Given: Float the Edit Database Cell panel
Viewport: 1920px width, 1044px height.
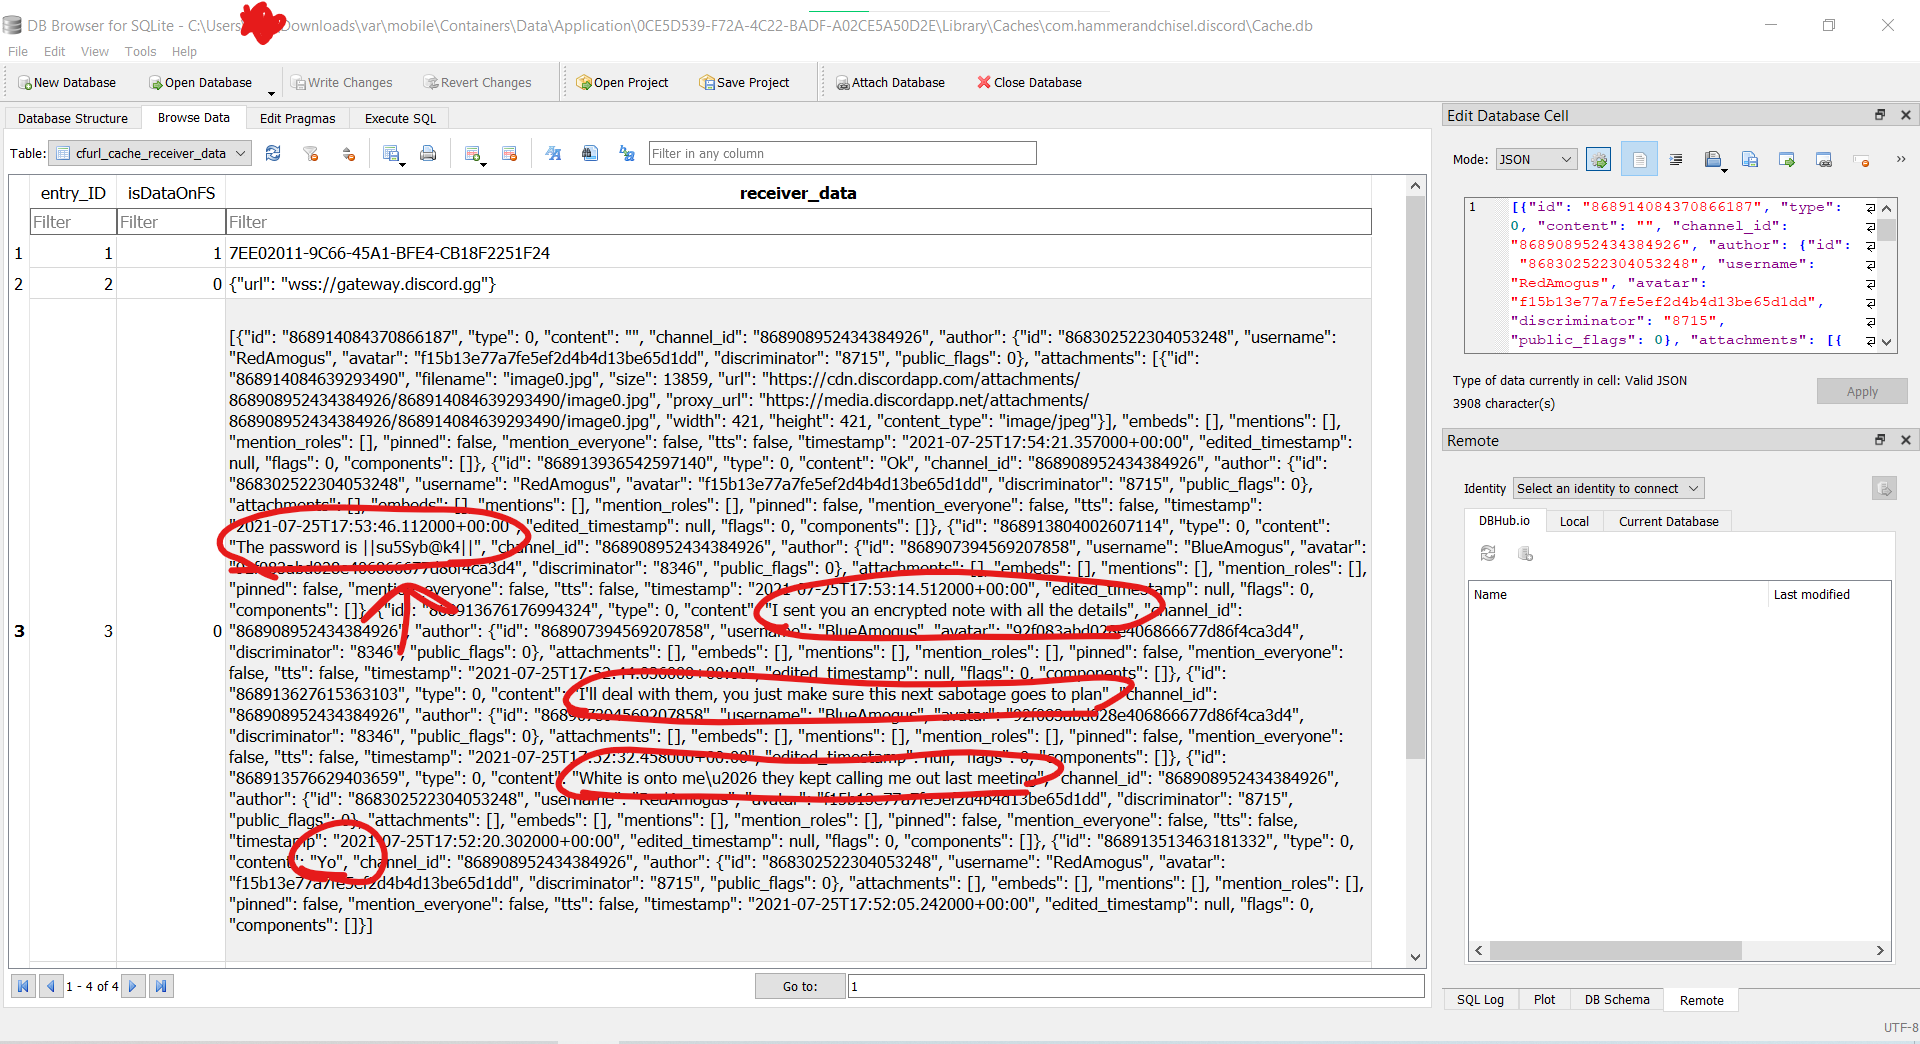Looking at the screenshot, I should [x=1880, y=115].
